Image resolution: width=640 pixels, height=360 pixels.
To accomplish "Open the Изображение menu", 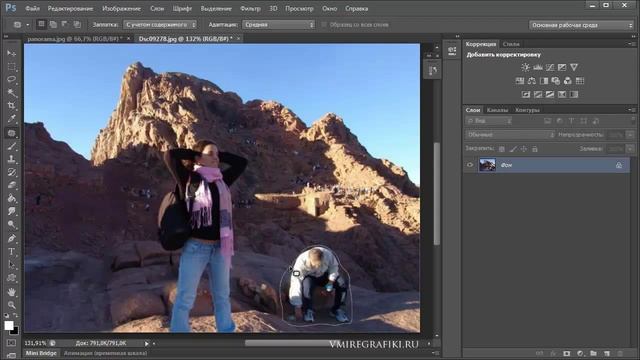I will pos(121,9).
